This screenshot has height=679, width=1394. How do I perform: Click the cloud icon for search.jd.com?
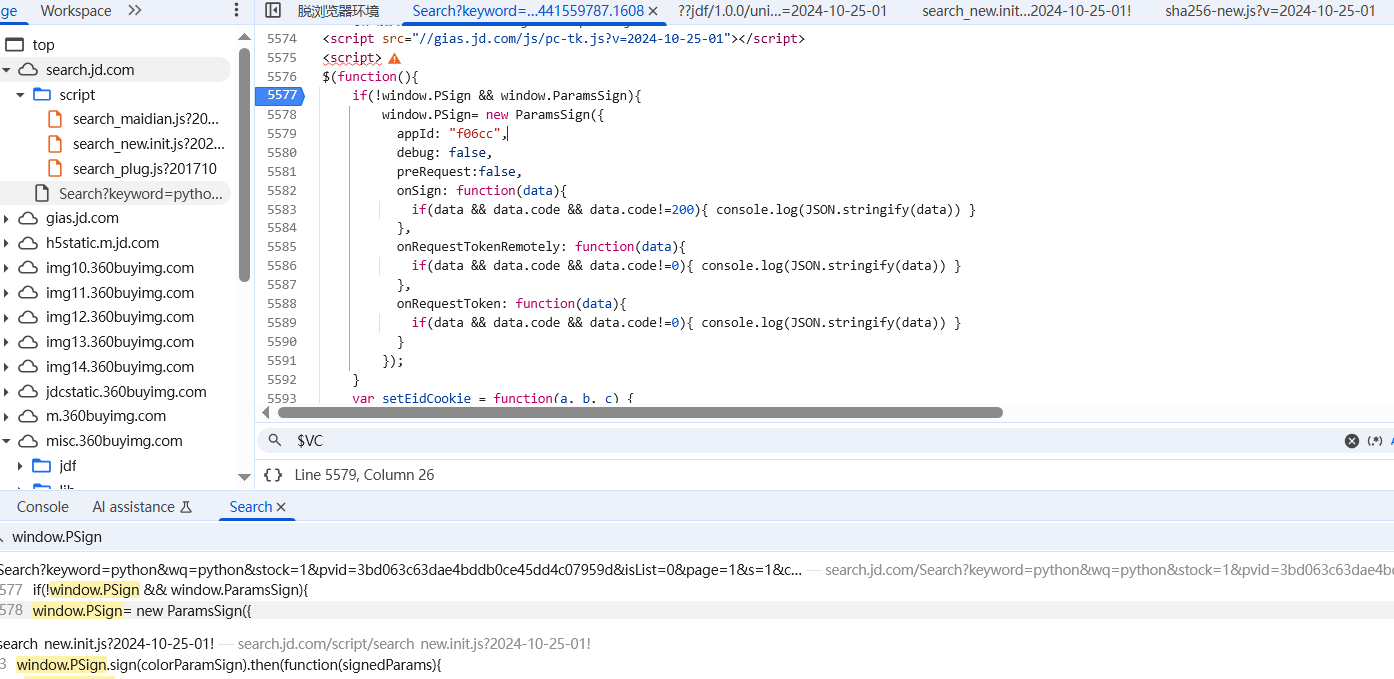(x=28, y=70)
